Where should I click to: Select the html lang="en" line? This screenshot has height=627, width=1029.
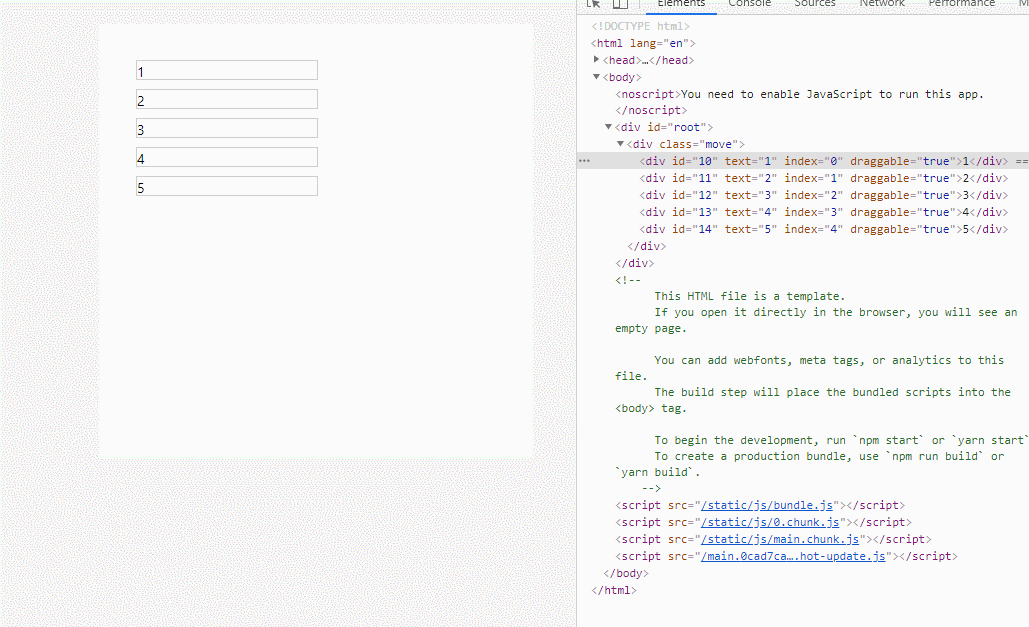pyautogui.click(x=643, y=43)
